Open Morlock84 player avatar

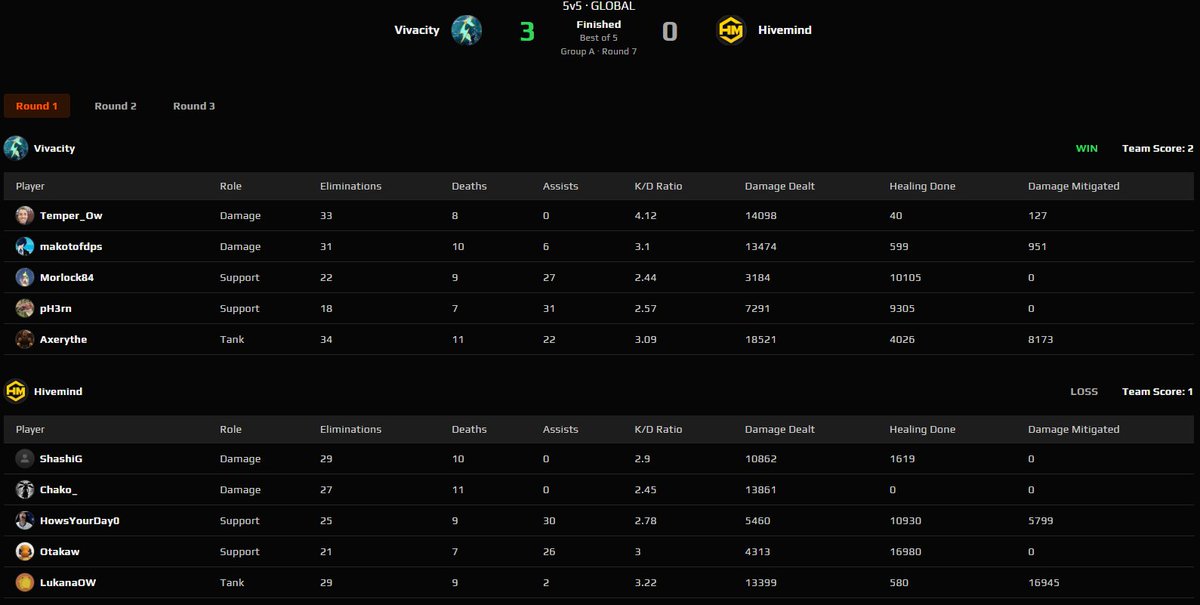click(25, 277)
